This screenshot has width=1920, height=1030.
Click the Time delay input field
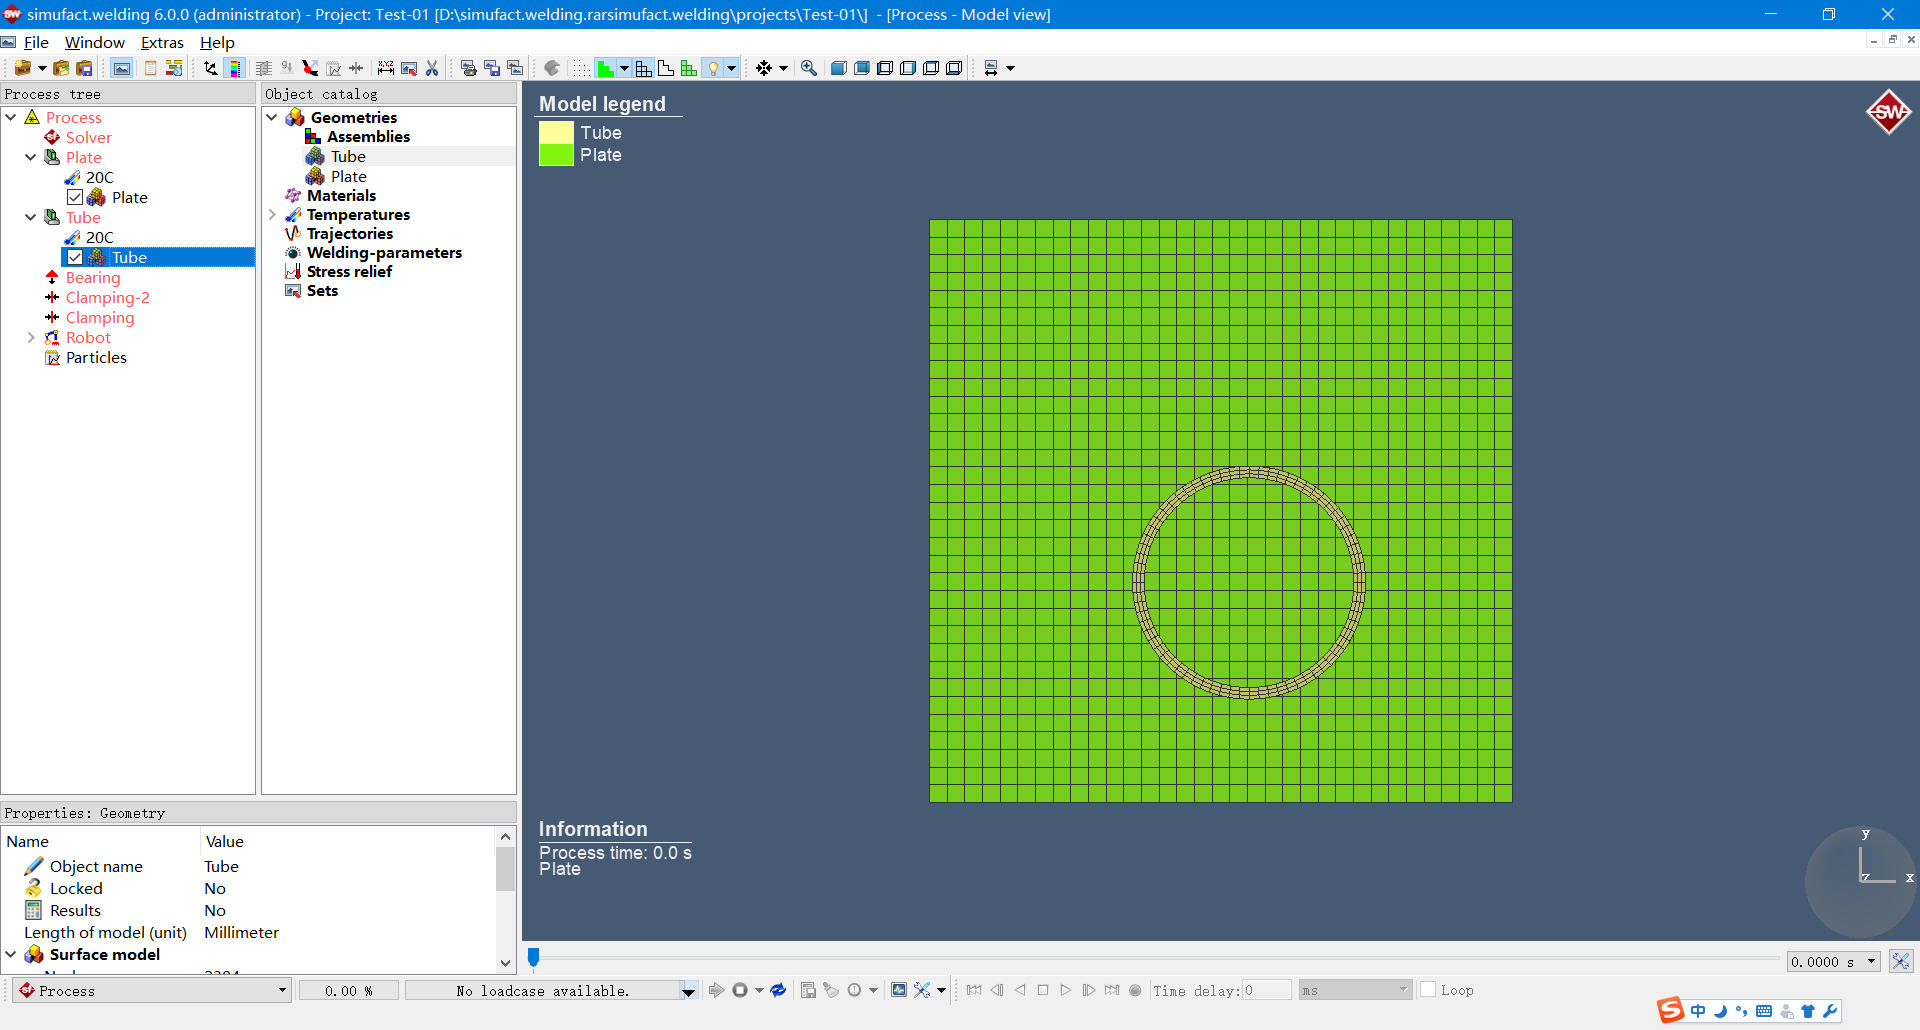(x=1267, y=990)
